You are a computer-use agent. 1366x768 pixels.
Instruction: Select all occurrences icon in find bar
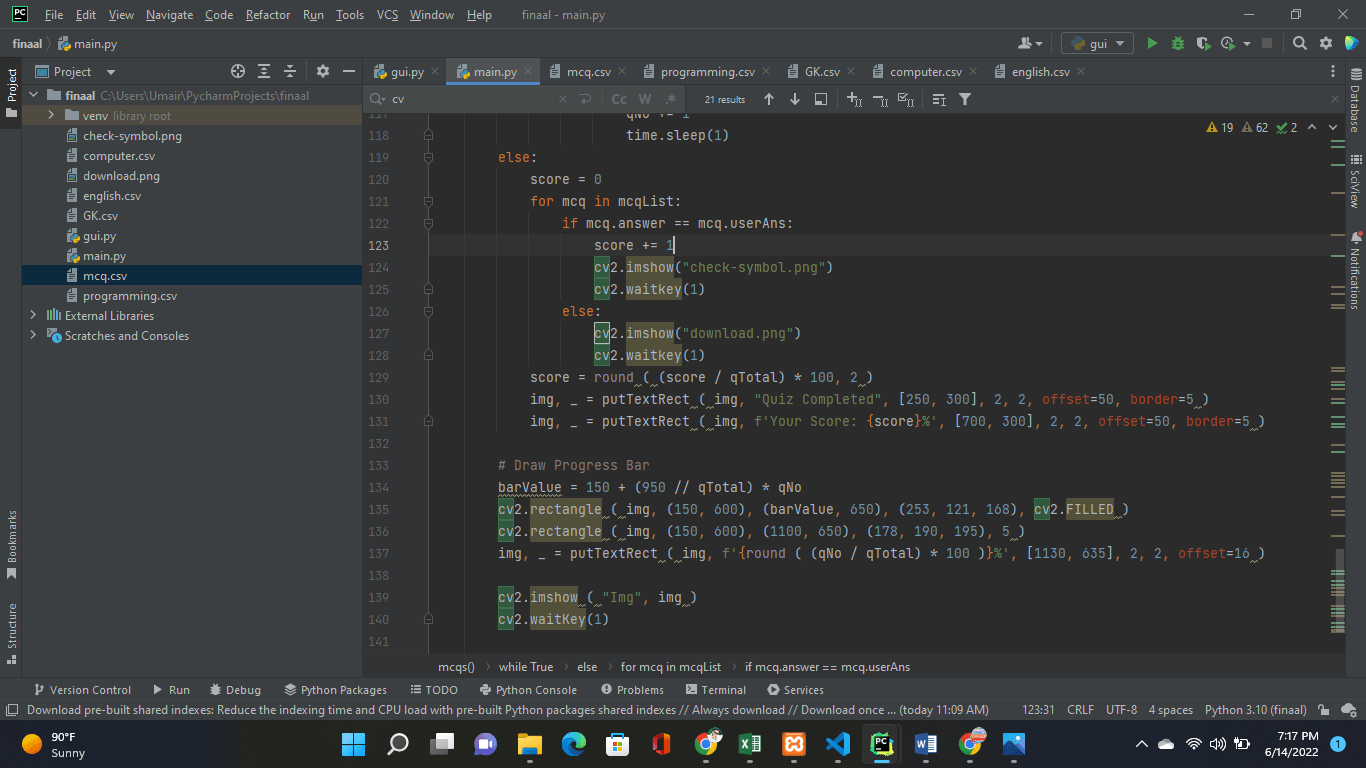coord(906,99)
